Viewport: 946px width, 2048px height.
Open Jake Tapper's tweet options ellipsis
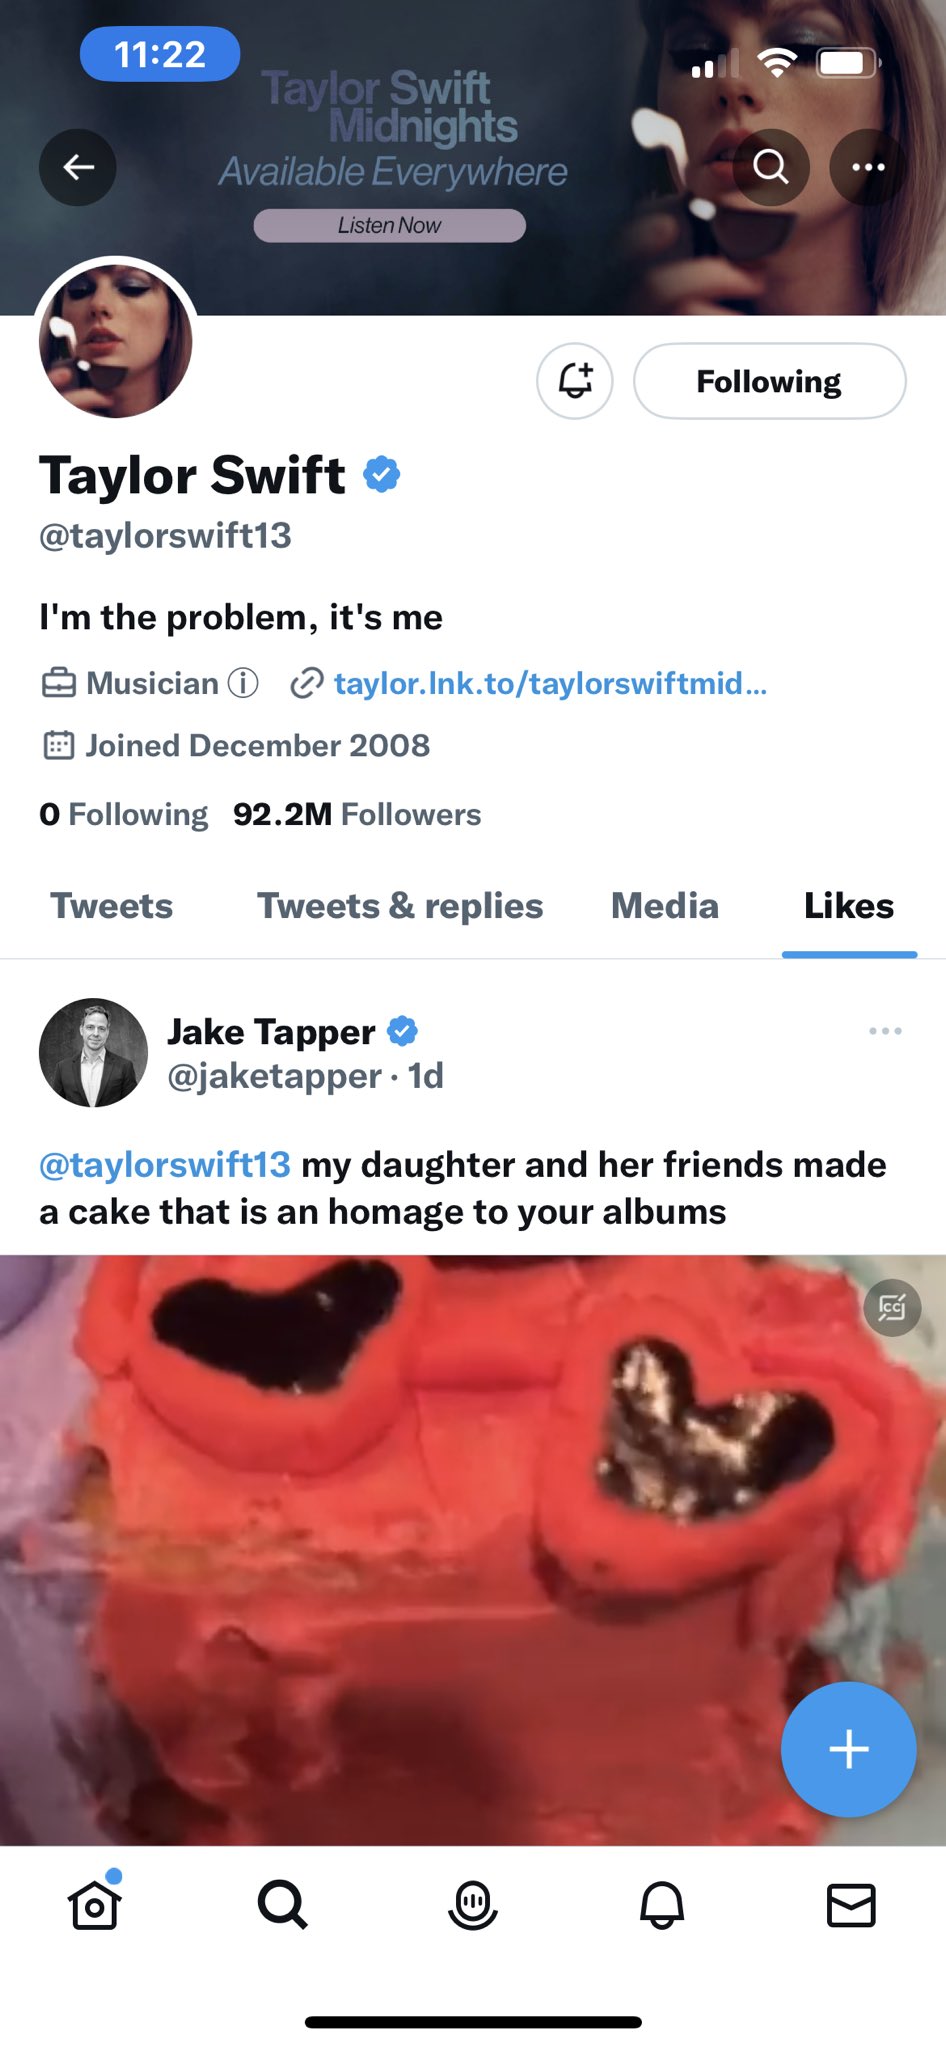[885, 1031]
